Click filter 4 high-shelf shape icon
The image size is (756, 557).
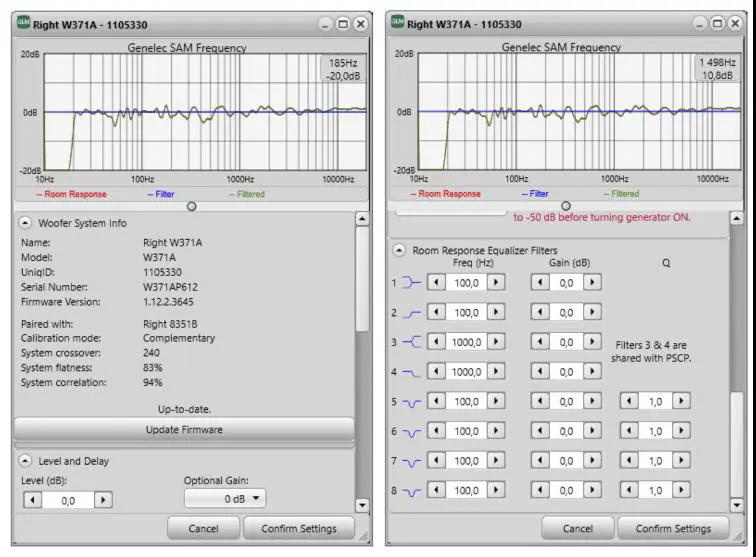coord(411,372)
